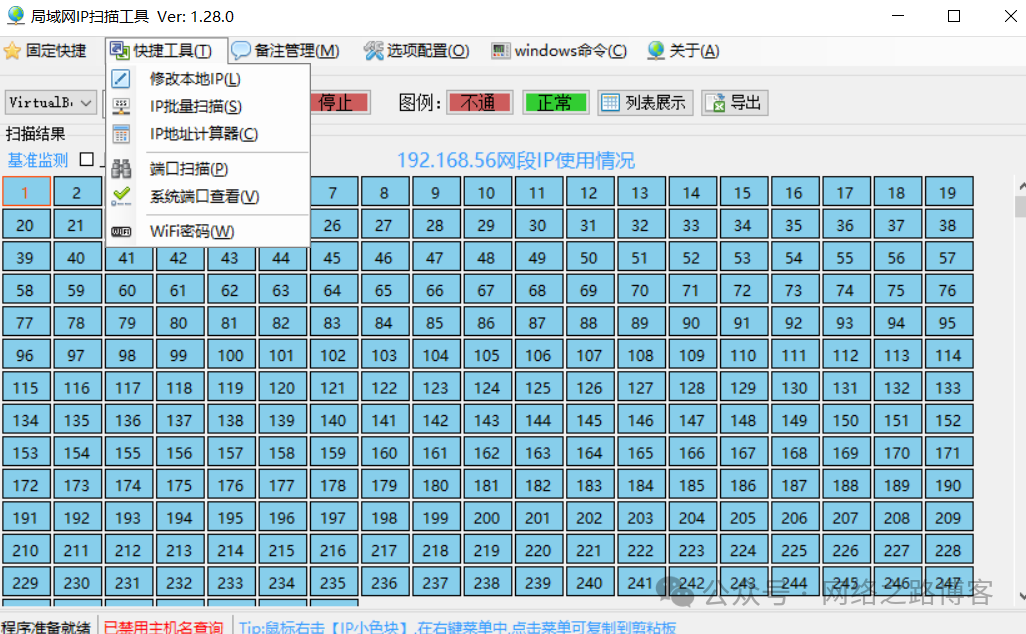Select IP block 228
This screenshot has width=1026, height=634.
tap(949, 550)
